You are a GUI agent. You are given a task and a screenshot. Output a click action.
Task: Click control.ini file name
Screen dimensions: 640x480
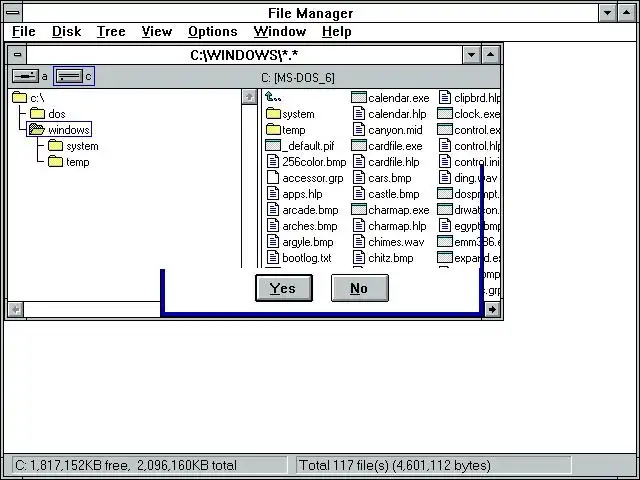(477, 162)
